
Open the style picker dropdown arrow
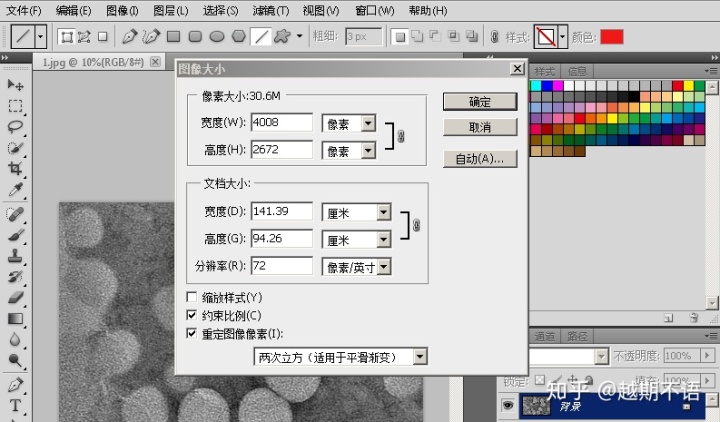click(x=563, y=37)
